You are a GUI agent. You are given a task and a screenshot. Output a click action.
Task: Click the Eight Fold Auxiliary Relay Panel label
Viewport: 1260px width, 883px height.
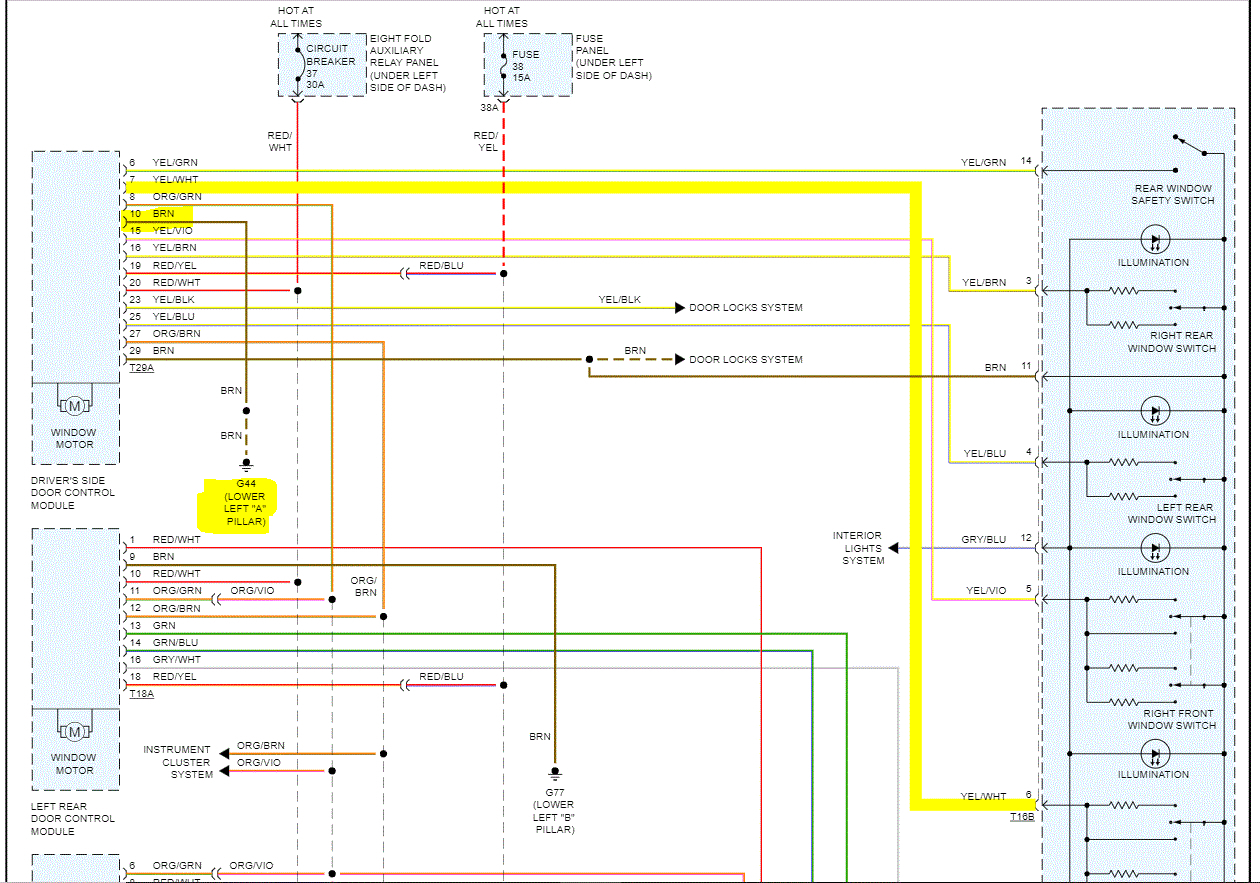pyautogui.click(x=407, y=63)
